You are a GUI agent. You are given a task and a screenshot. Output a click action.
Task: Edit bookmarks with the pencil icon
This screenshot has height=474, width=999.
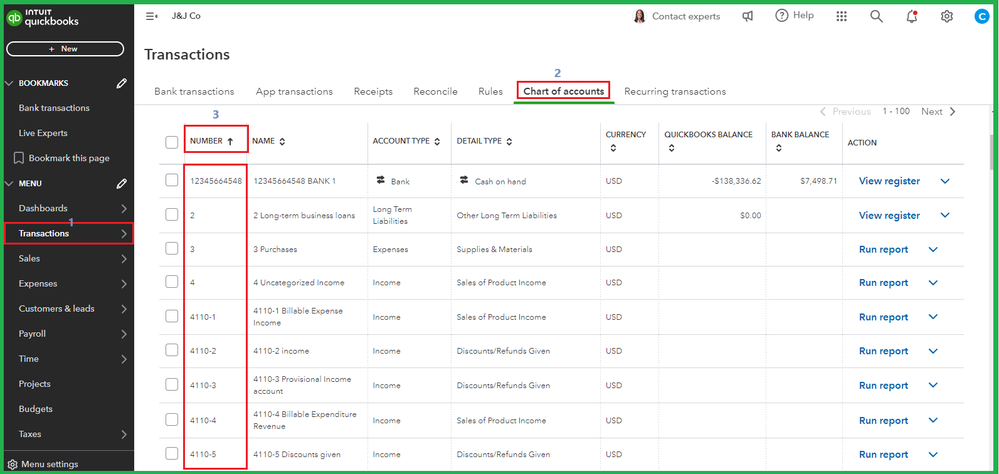(122, 83)
